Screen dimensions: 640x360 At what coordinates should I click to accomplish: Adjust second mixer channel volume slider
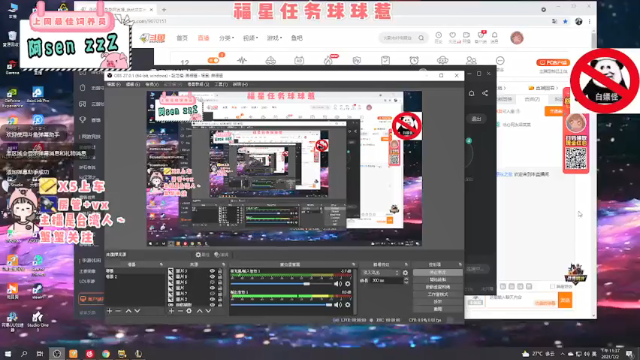click(281, 304)
